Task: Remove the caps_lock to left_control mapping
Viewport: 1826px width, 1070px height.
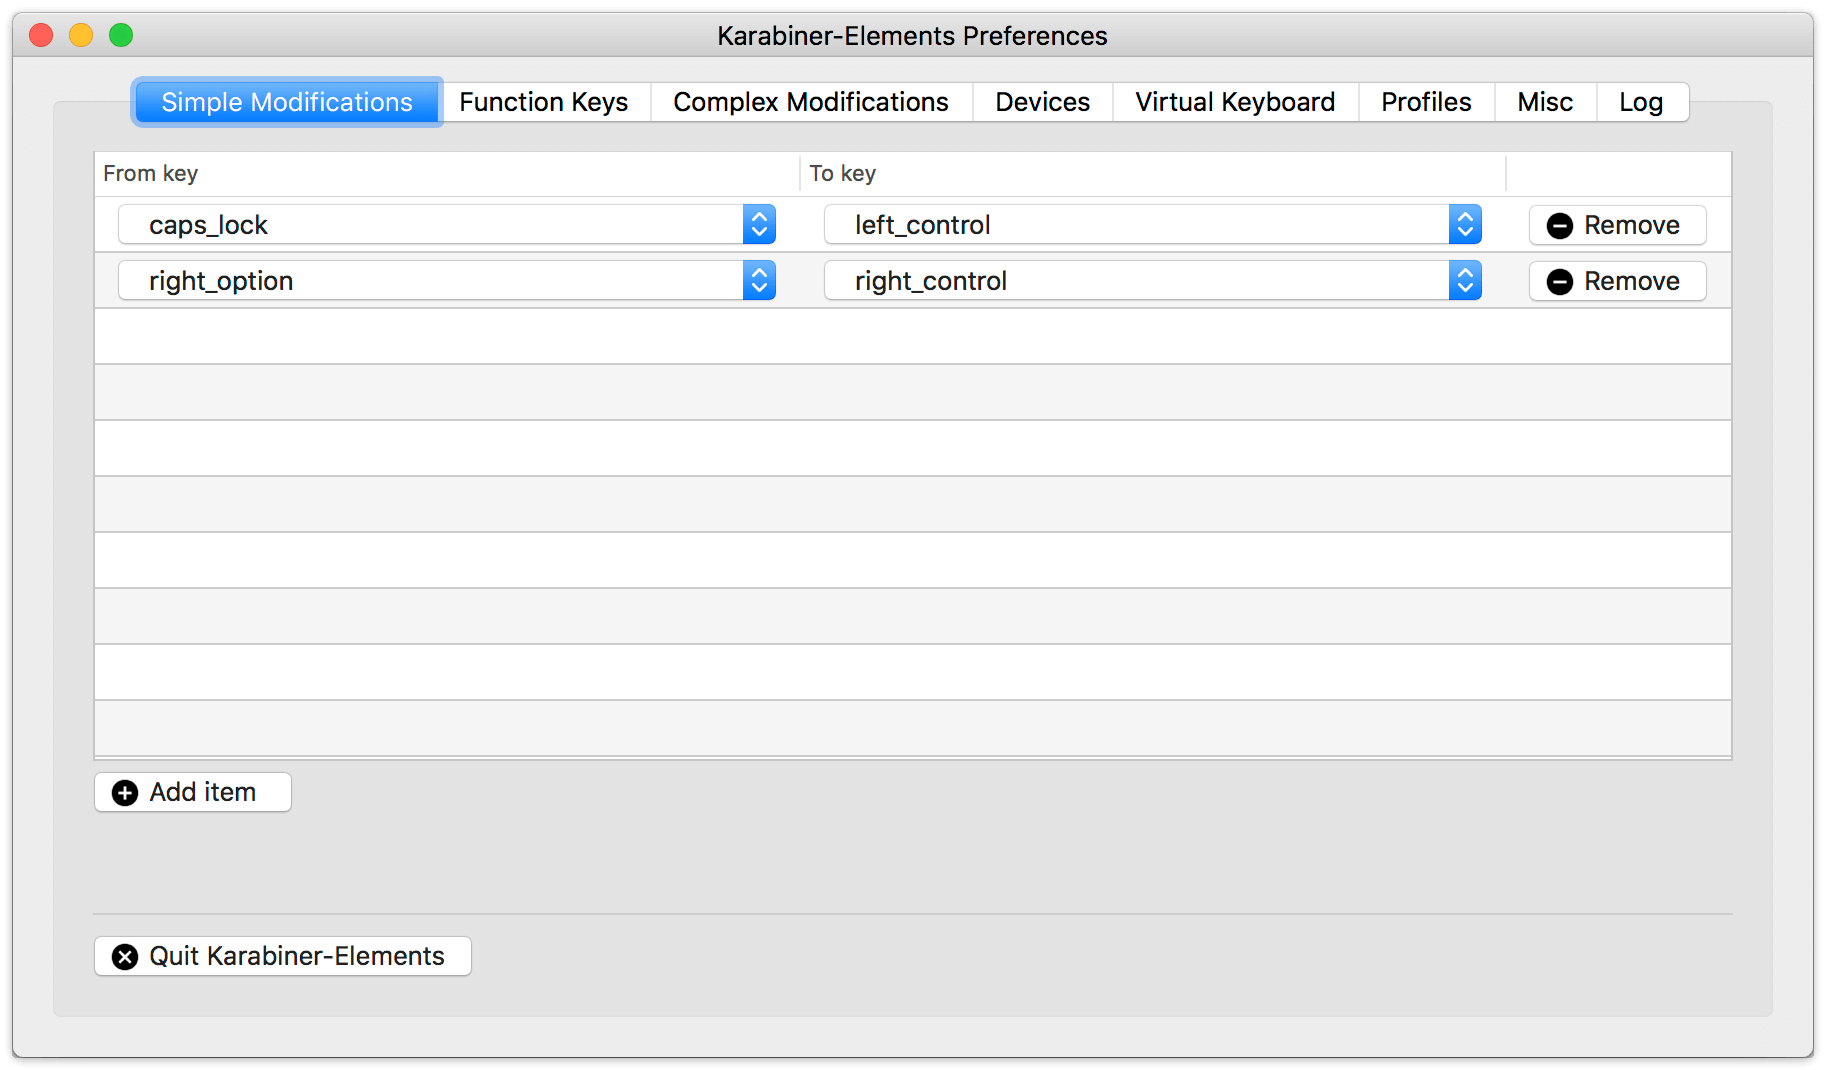Action: 1617,225
